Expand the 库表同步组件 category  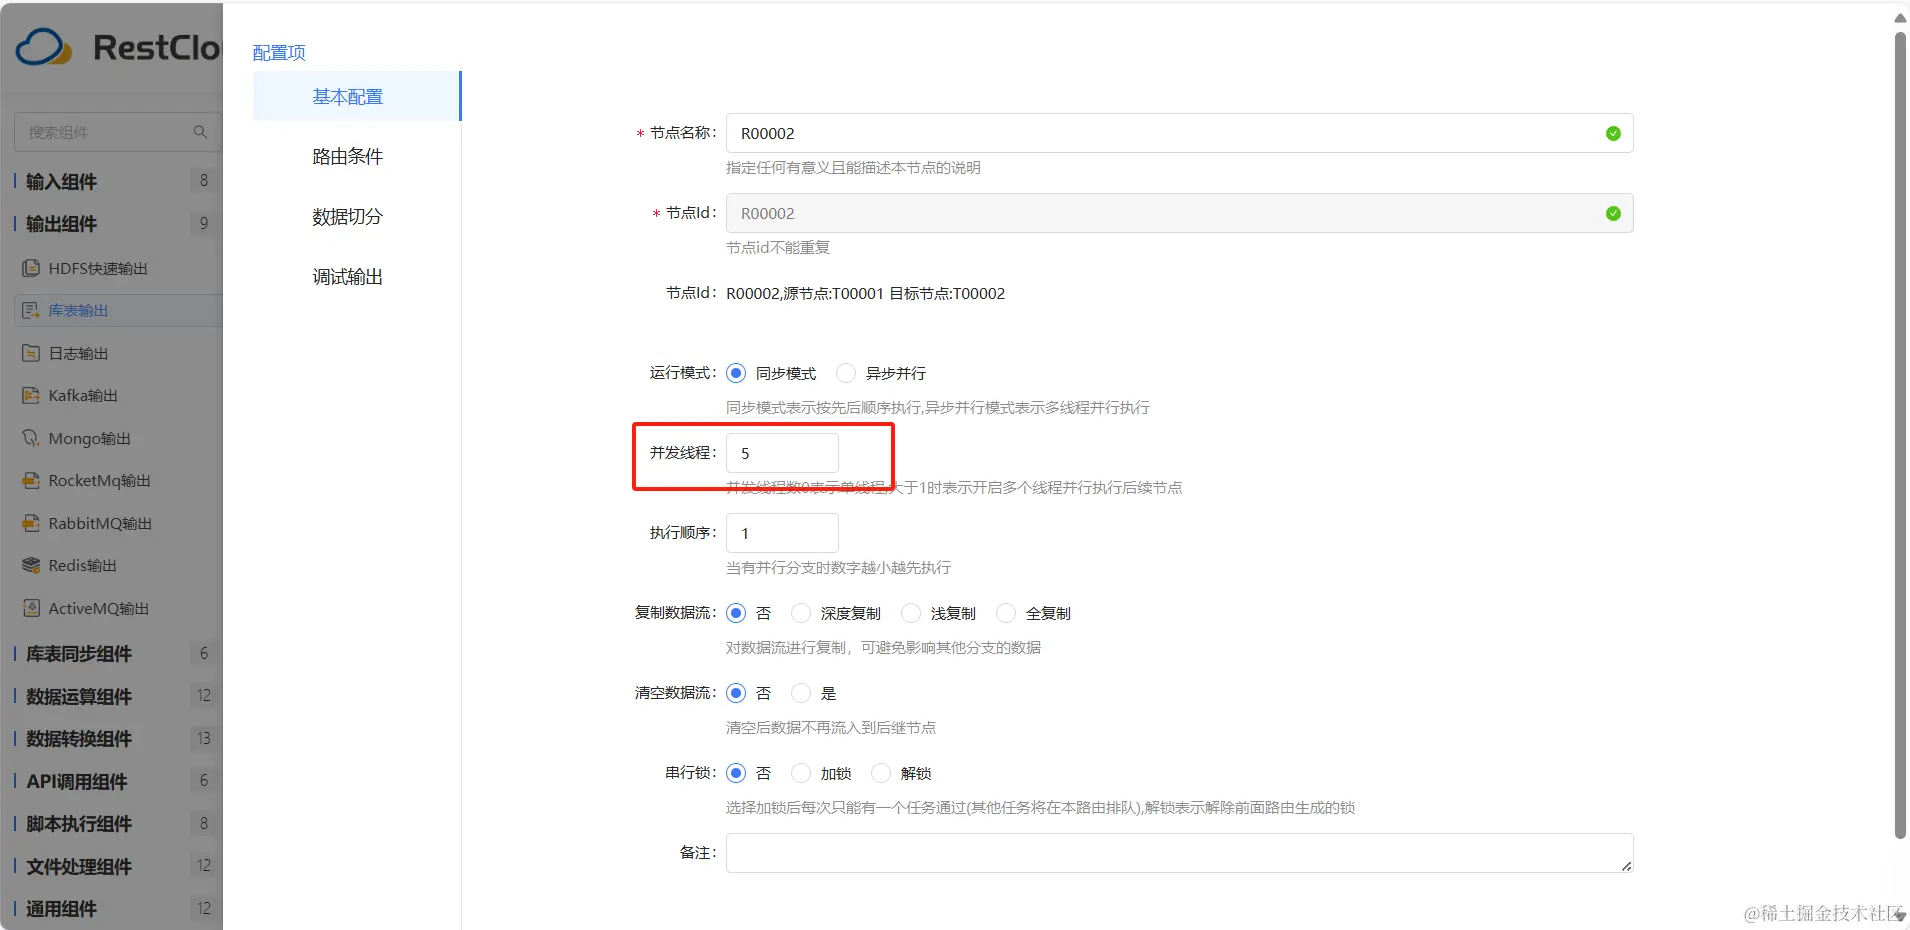[x=79, y=654]
